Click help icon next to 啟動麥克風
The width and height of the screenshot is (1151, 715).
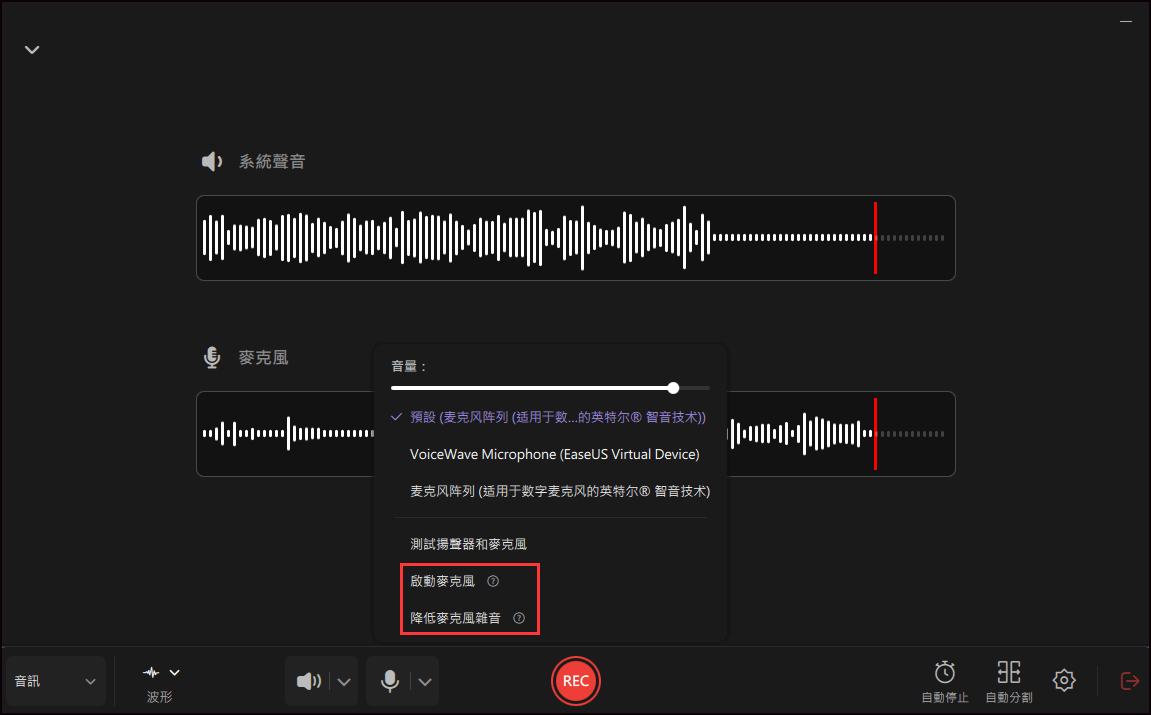coord(492,581)
